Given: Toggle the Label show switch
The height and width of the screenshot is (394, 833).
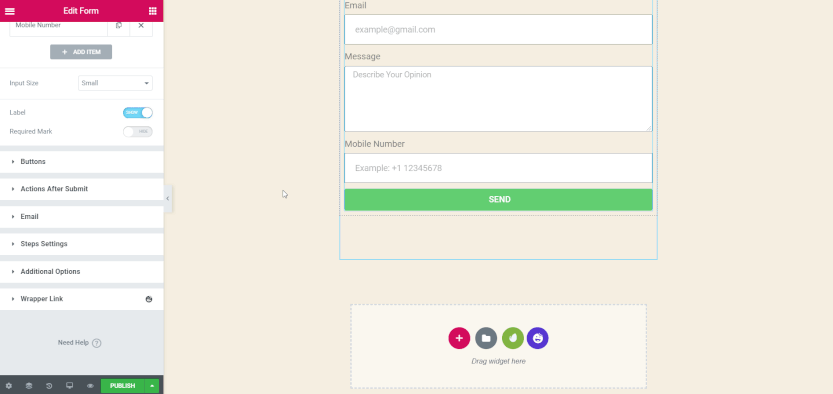Looking at the screenshot, I should coord(138,113).
